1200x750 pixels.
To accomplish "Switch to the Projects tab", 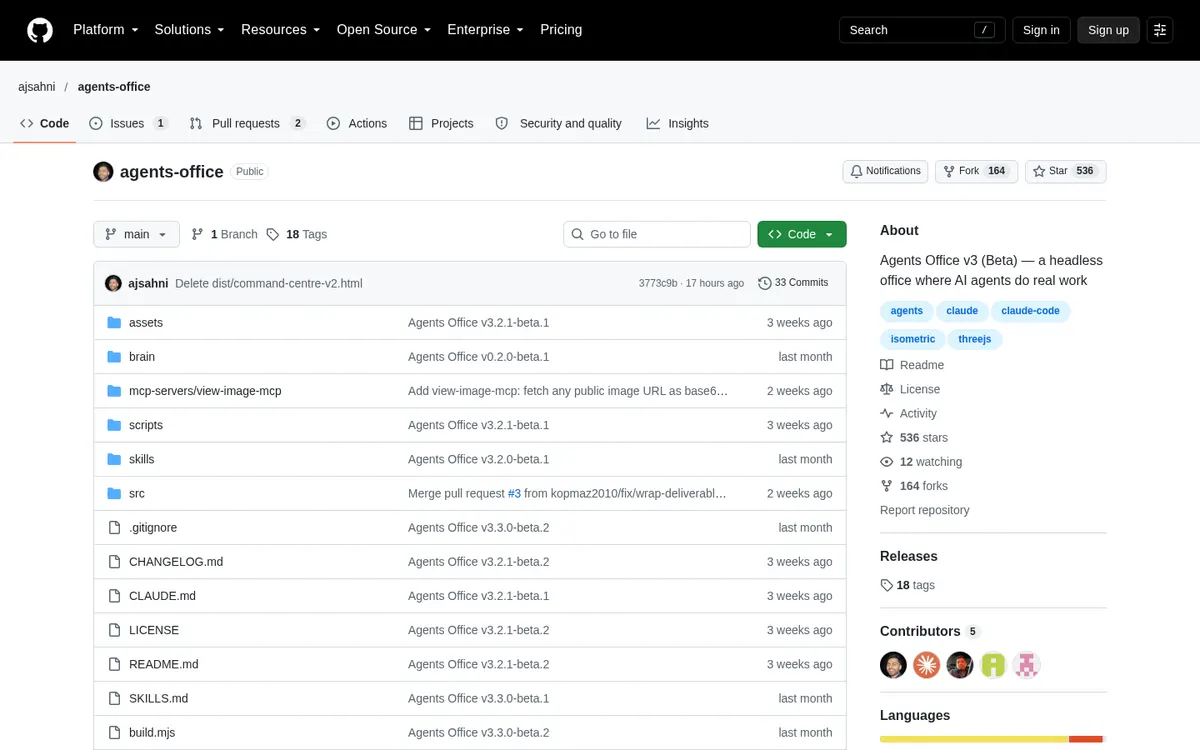I will pos(441,123).
